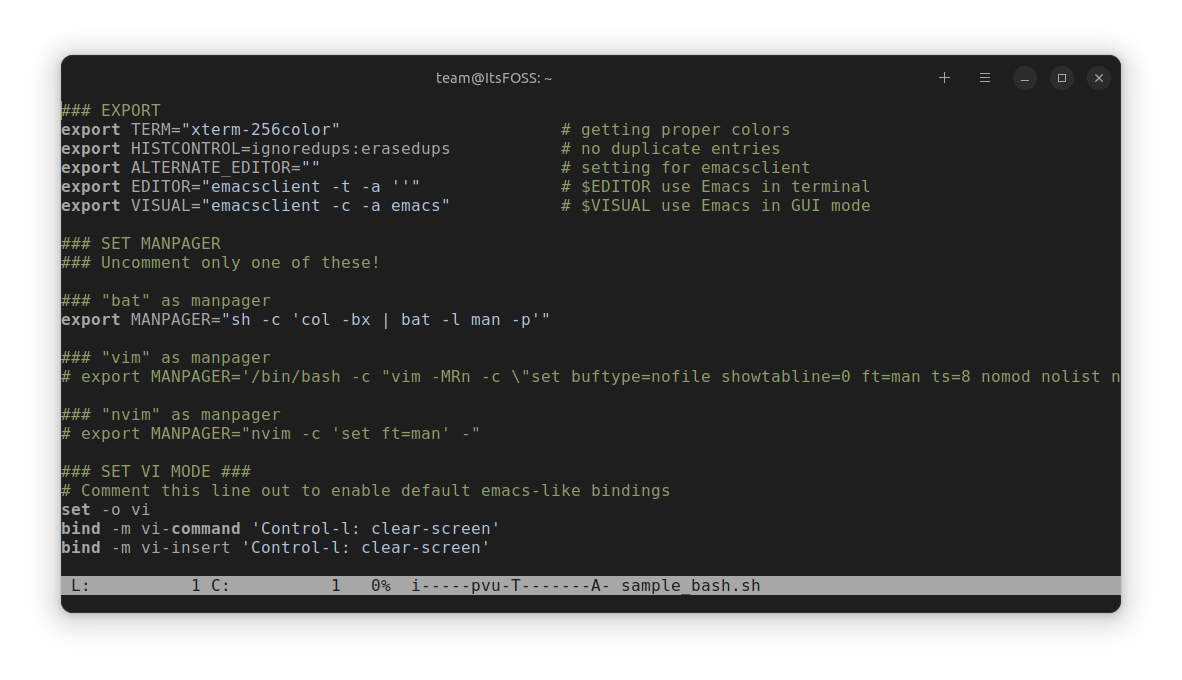Open the terminal hamburger menu
This screenshot has height=680, width=1182.
click(x=984, y=78)
